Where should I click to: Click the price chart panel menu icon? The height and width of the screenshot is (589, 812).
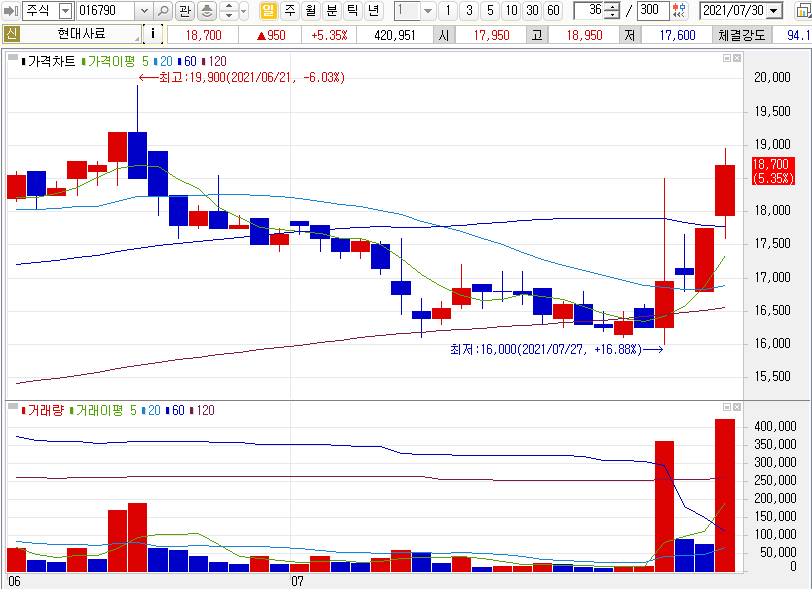tap(13, 57)
